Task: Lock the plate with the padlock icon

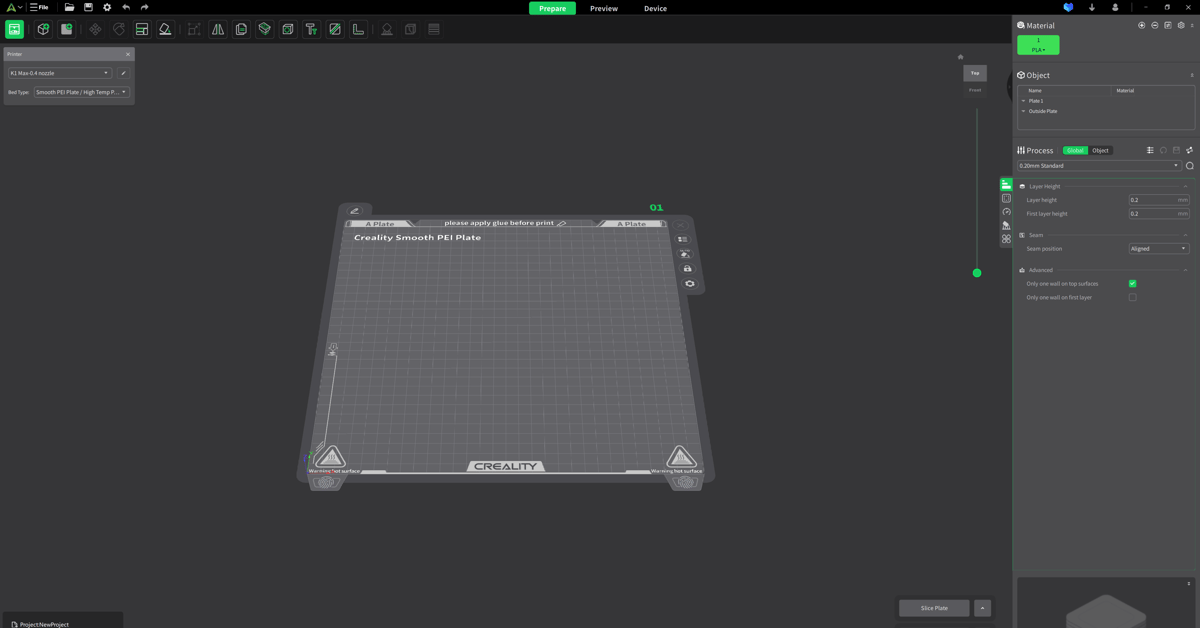Action: point(687,268)
